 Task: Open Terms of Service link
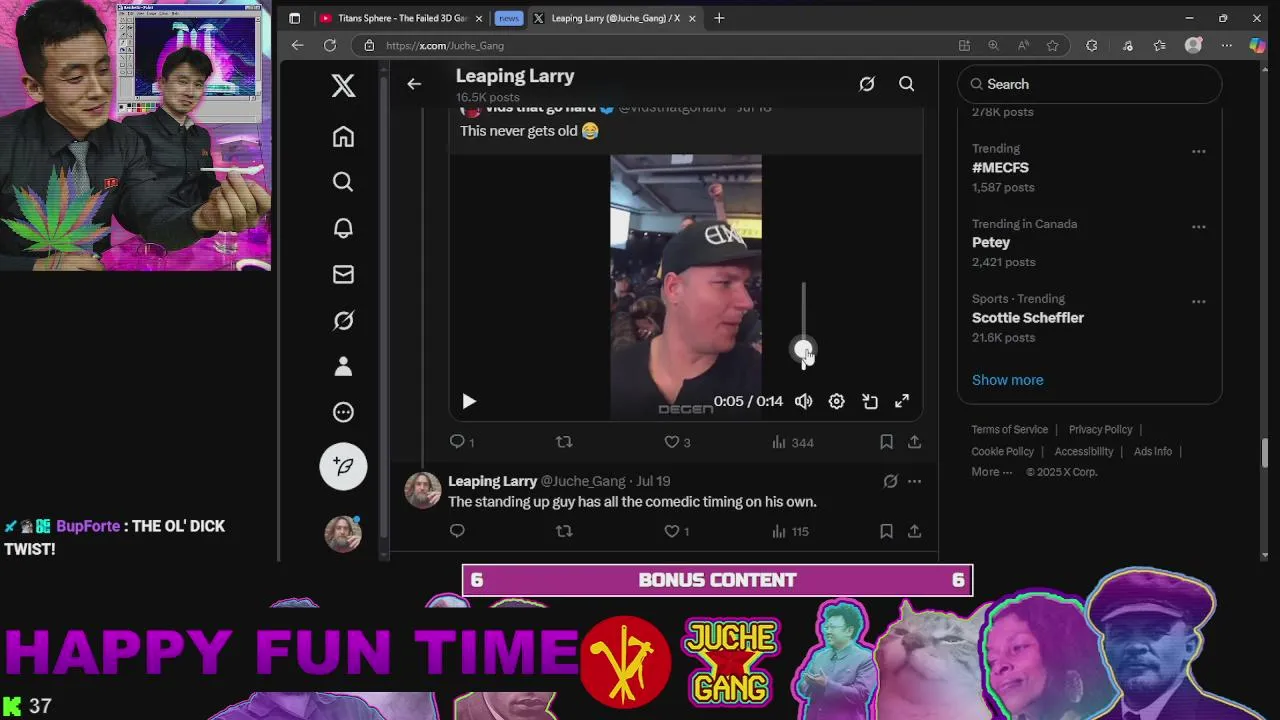click(1010, 429)
